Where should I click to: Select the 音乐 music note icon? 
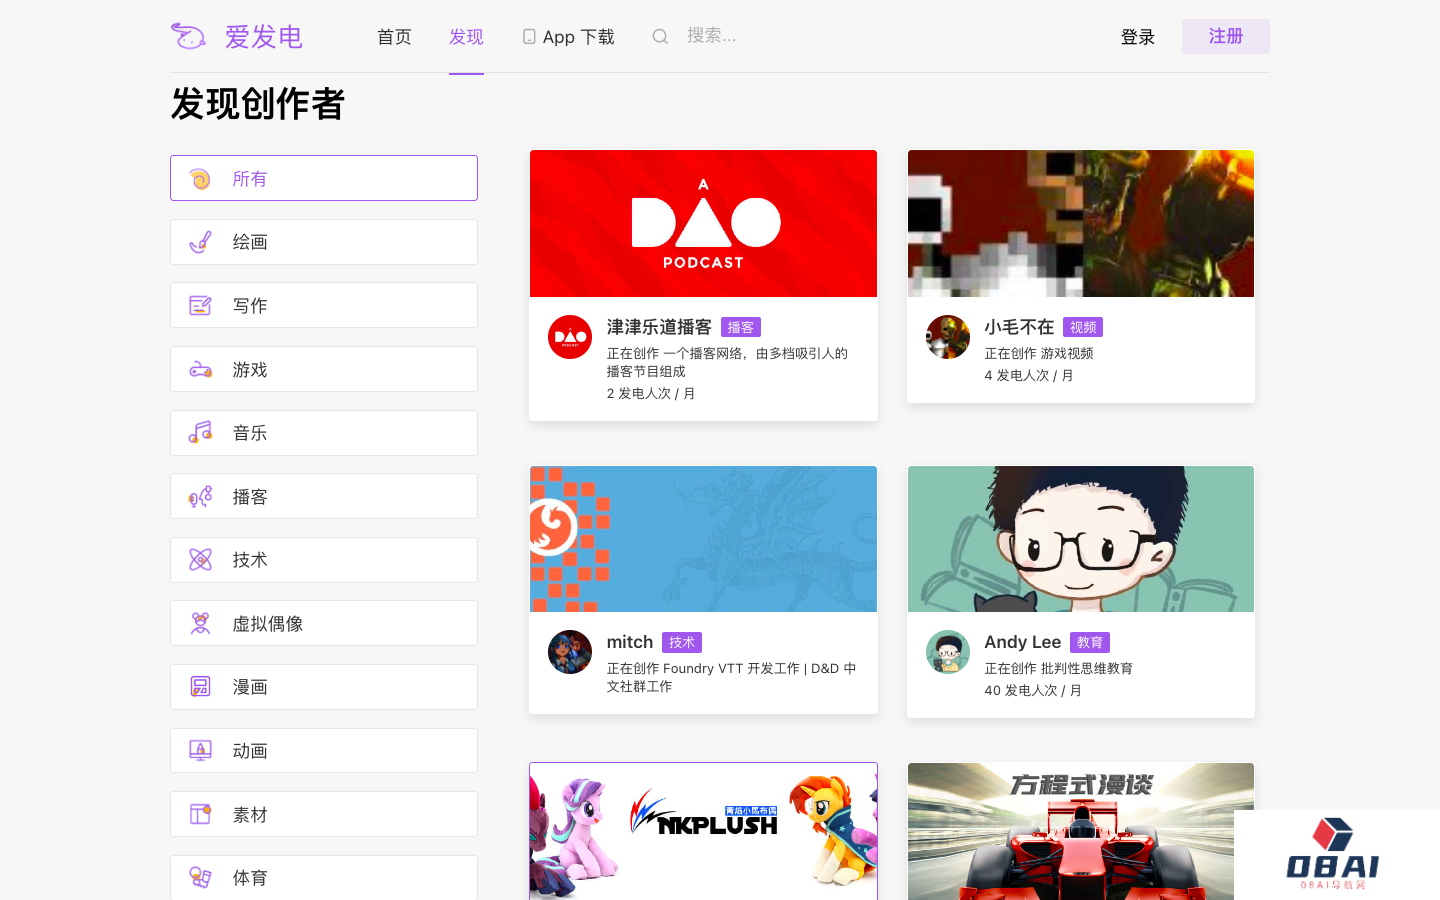coord(200,433)
